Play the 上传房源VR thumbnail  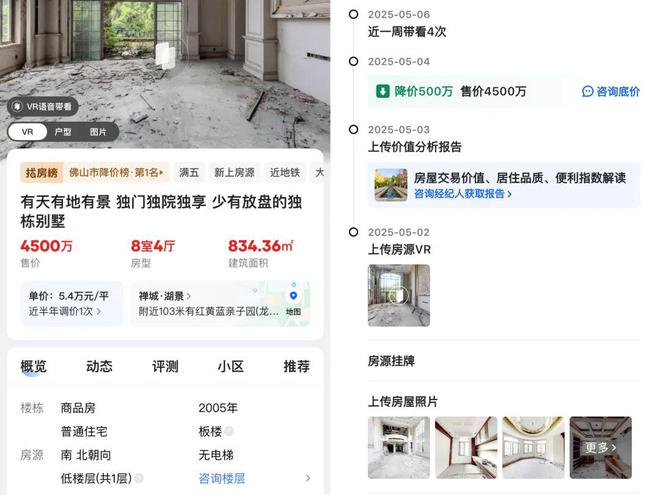click(x=399, y=295)
